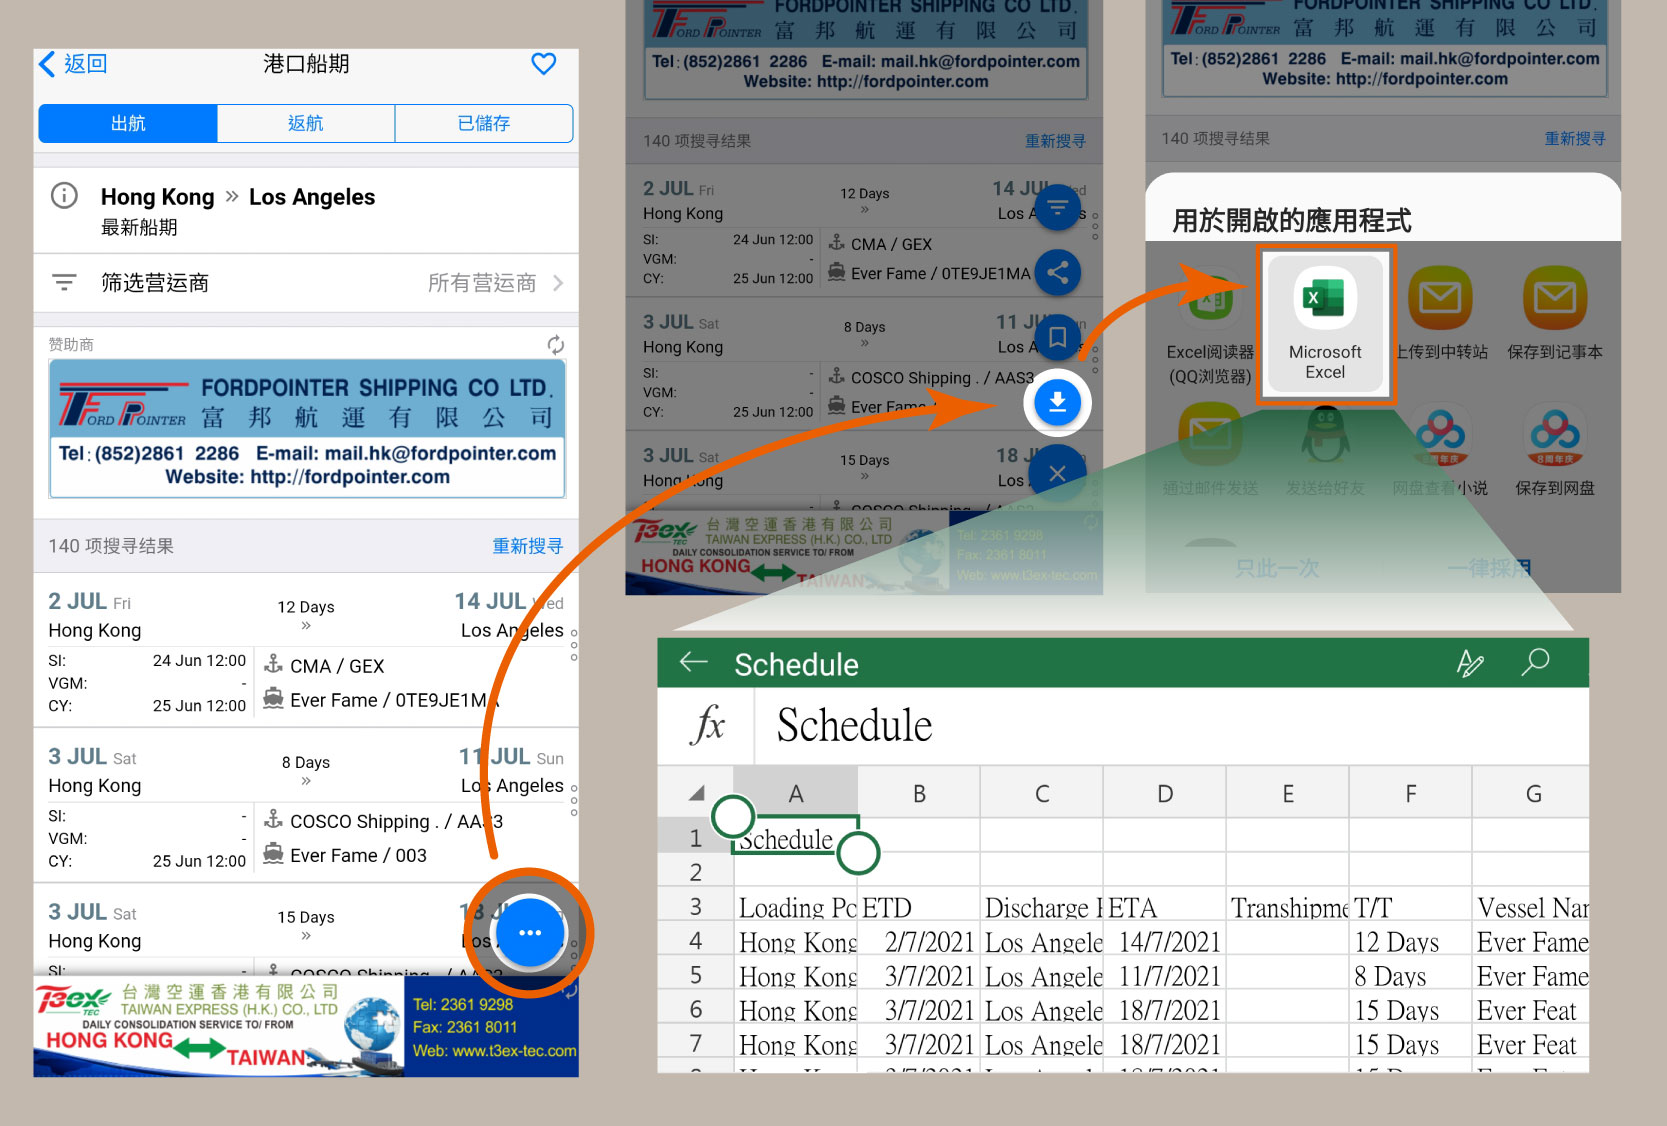Open 筛选营运商 carrier filter row
This screenshot has width=1667, height=1126.
point(306,283)
